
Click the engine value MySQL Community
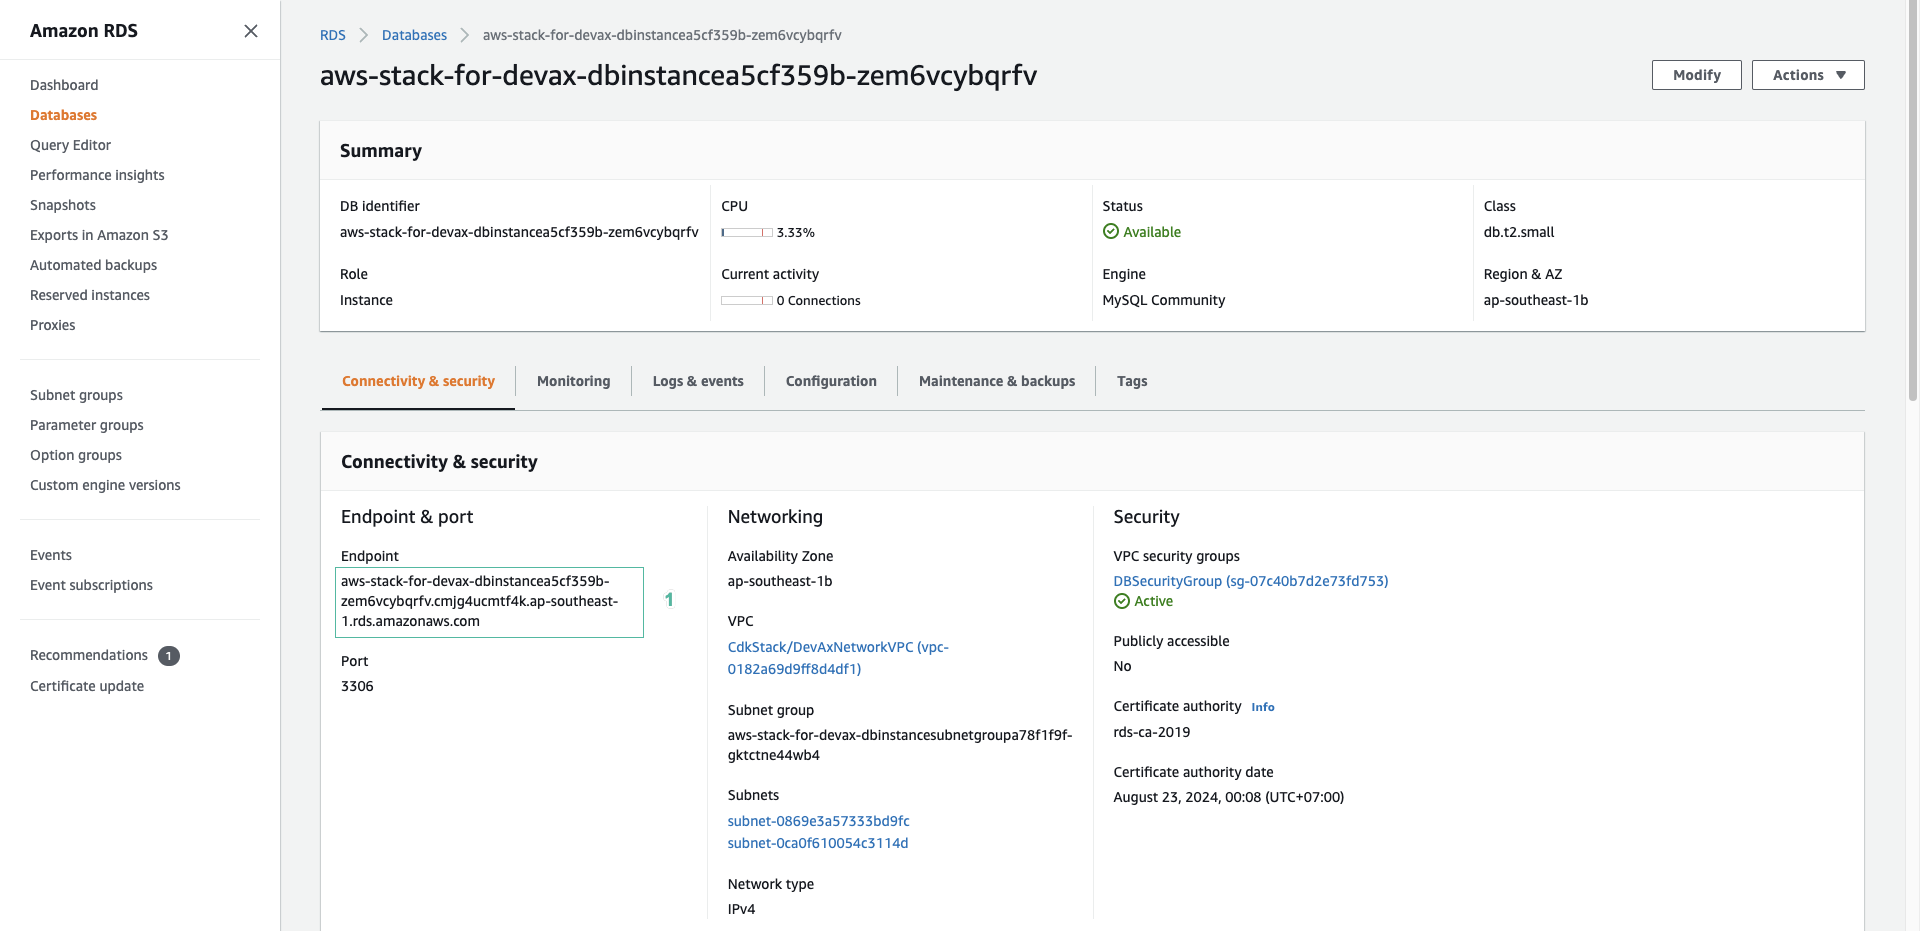point(1163,300)
